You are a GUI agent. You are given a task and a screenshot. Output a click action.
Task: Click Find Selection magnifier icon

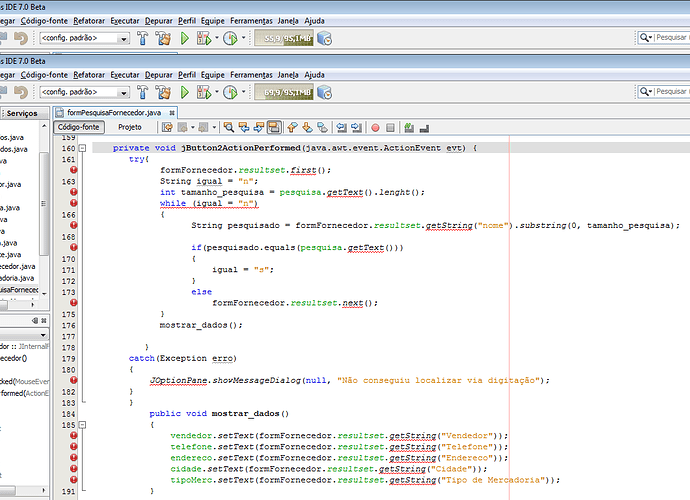pyautogui.click(x=228, y=127)
